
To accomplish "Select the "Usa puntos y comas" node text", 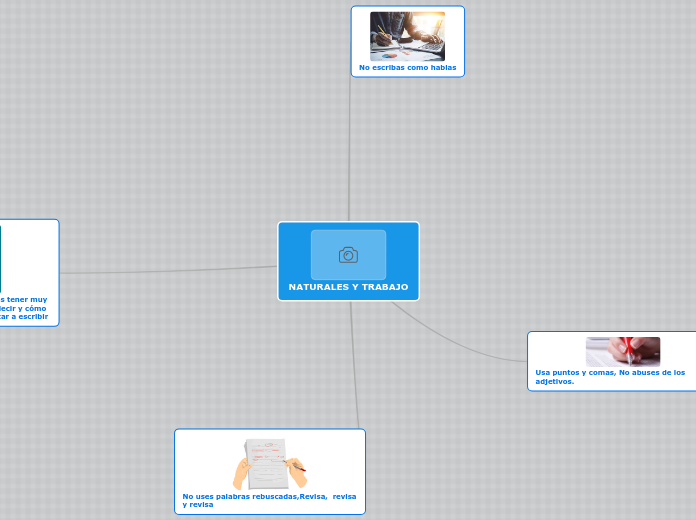I will [610, 376].
